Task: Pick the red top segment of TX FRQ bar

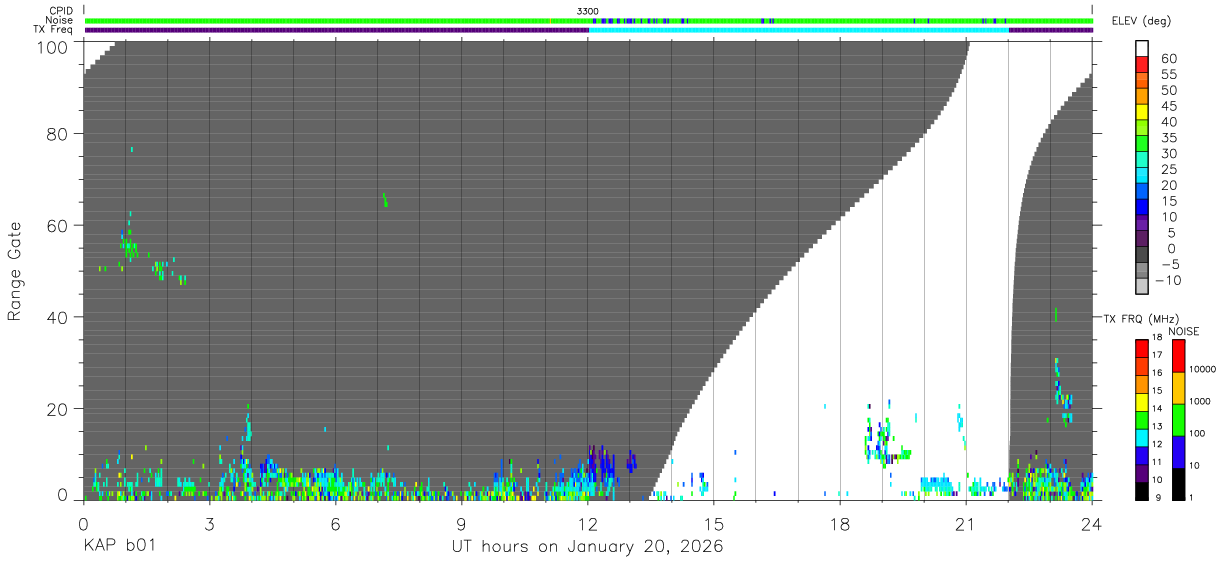Action: click(1141, 348)
